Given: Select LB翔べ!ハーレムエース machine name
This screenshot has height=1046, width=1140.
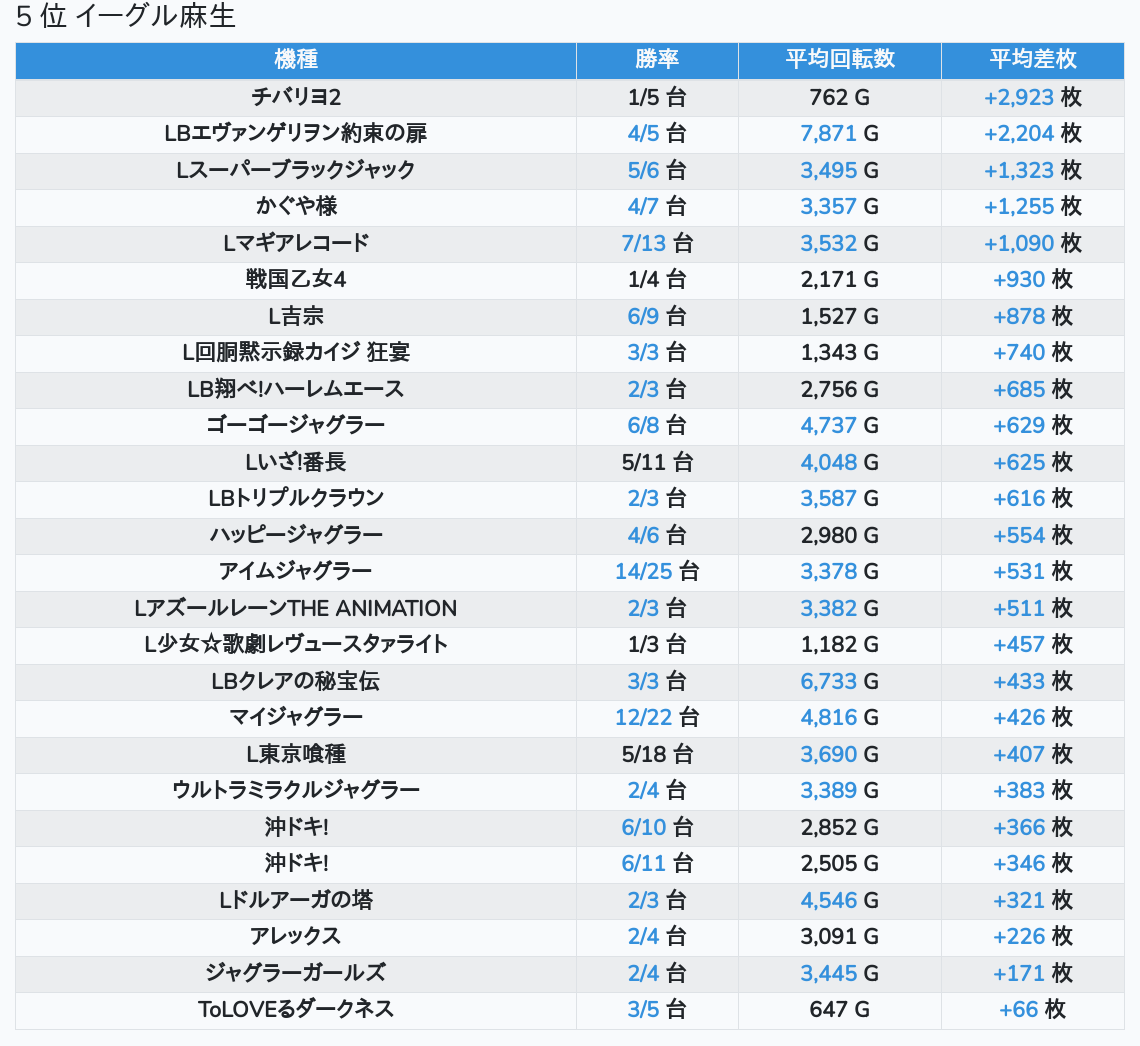Looking at the screenshot, I should tap(296, 390).
